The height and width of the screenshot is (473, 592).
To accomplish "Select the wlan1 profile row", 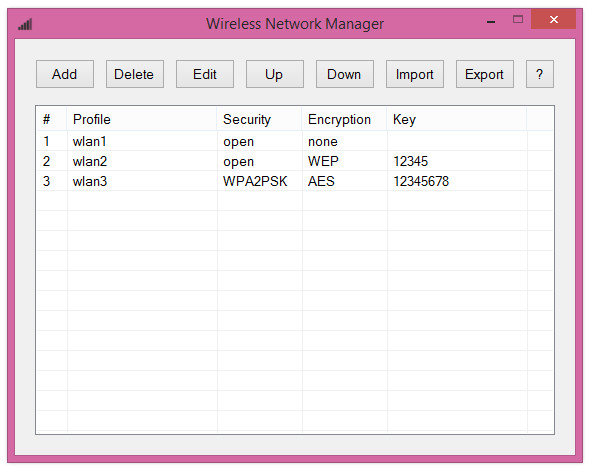I will tap(294, 141).
